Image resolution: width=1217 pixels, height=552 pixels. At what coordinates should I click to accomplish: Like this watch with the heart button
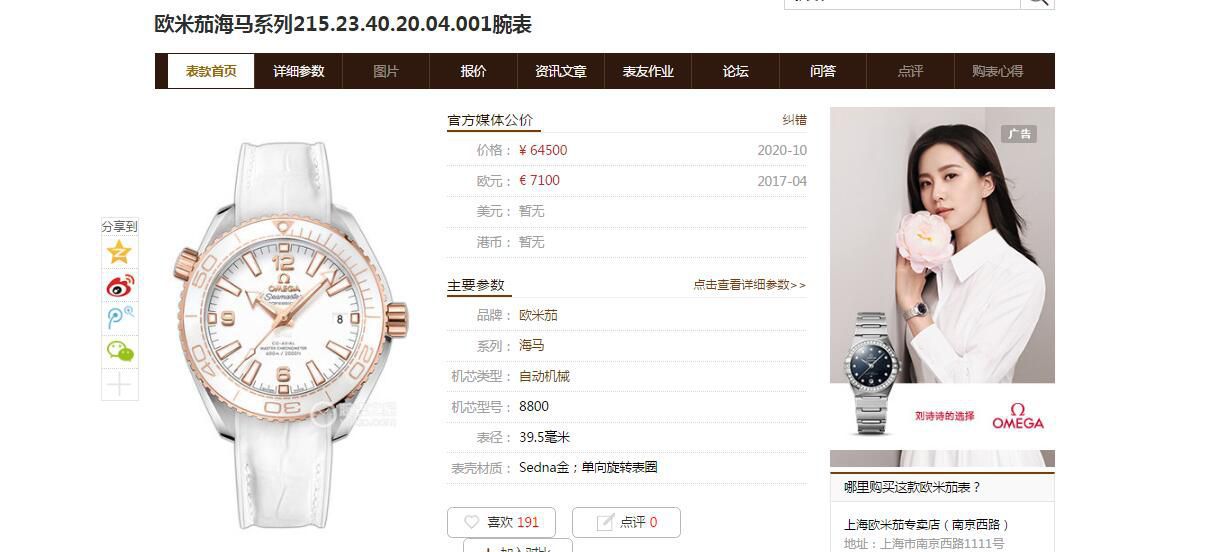click(503, 522)
